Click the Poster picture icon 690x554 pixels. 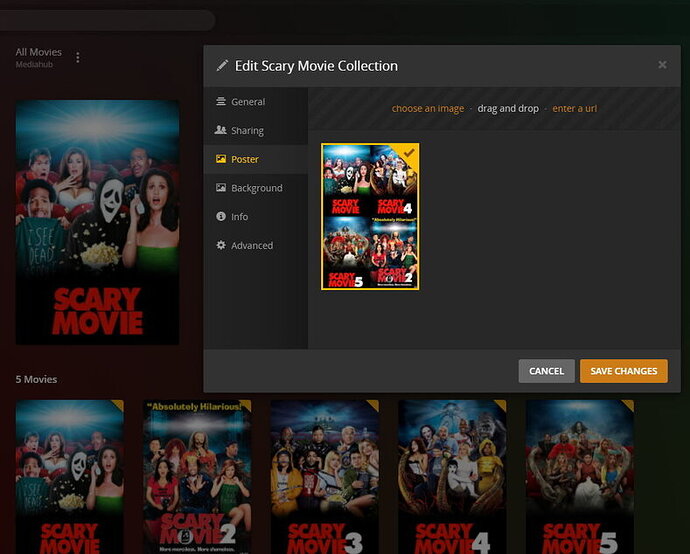[x=221, y=159]
